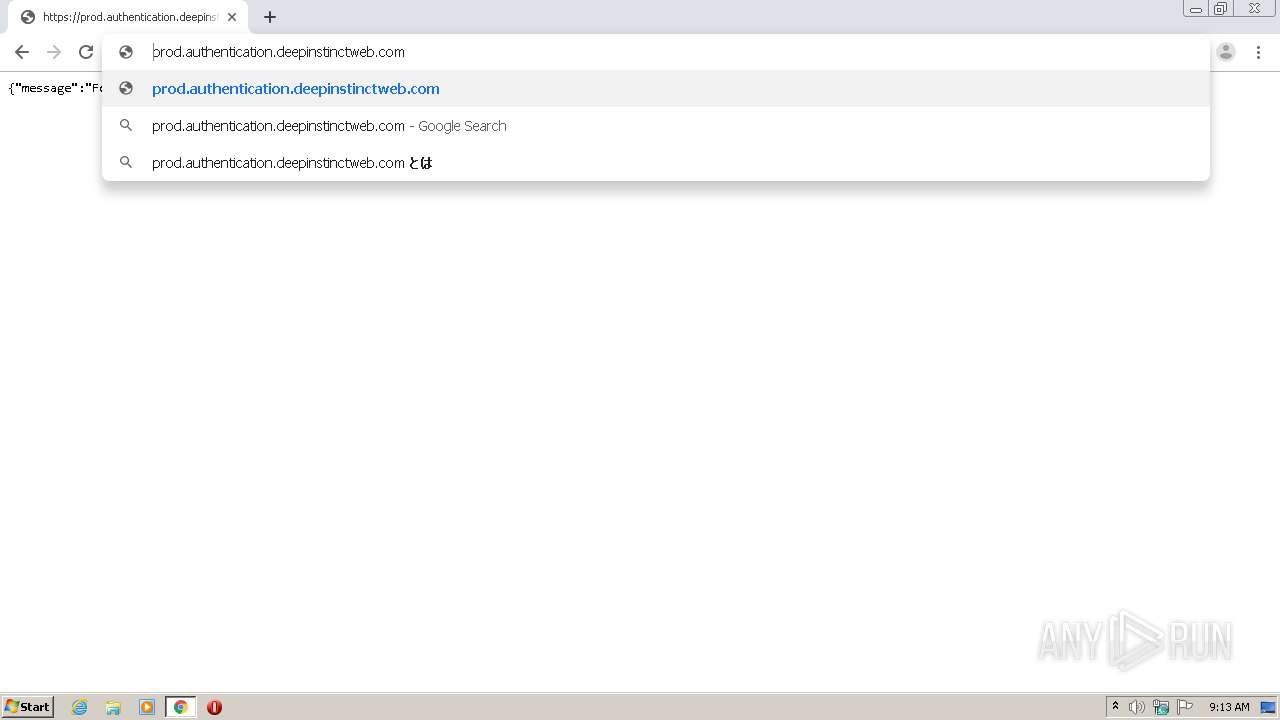Open a new browser tab
Image resolution: width=1280 pixels, height=720 pixels.
coord(270,17)
